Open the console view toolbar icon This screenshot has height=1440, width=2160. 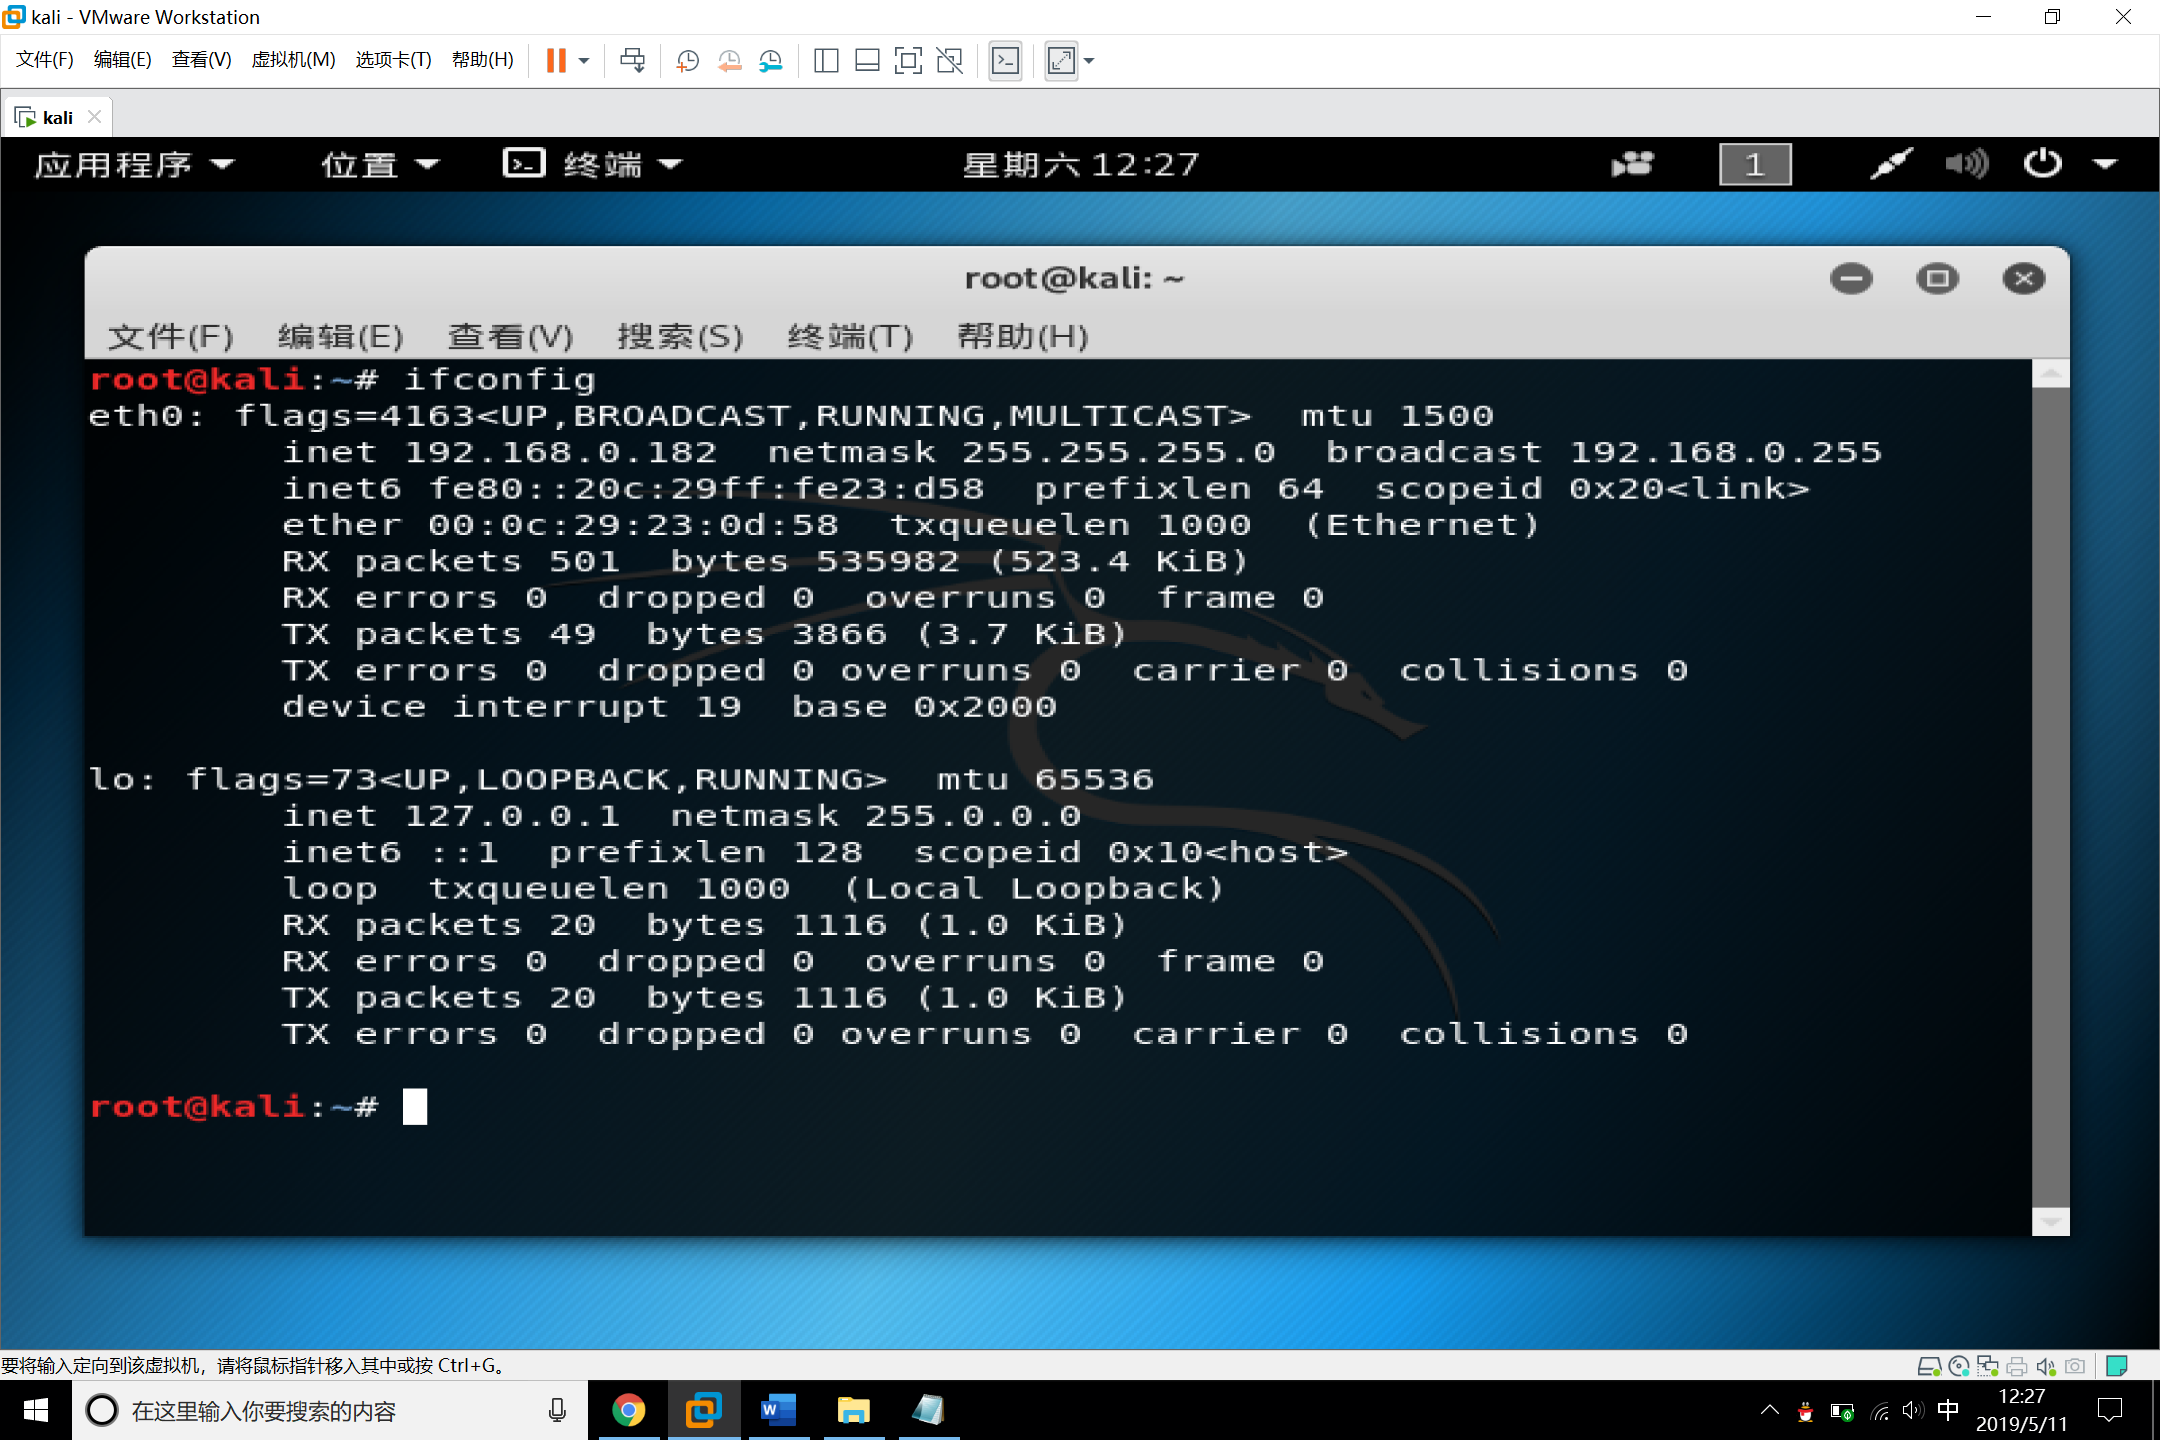point(1005,61)
